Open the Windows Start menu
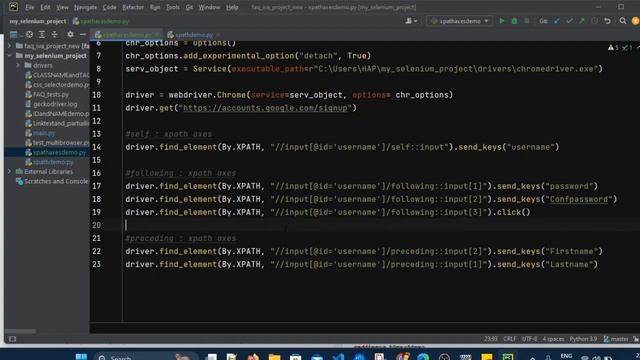Viewport: 640px width, 360px height. (x=81, y=356)
